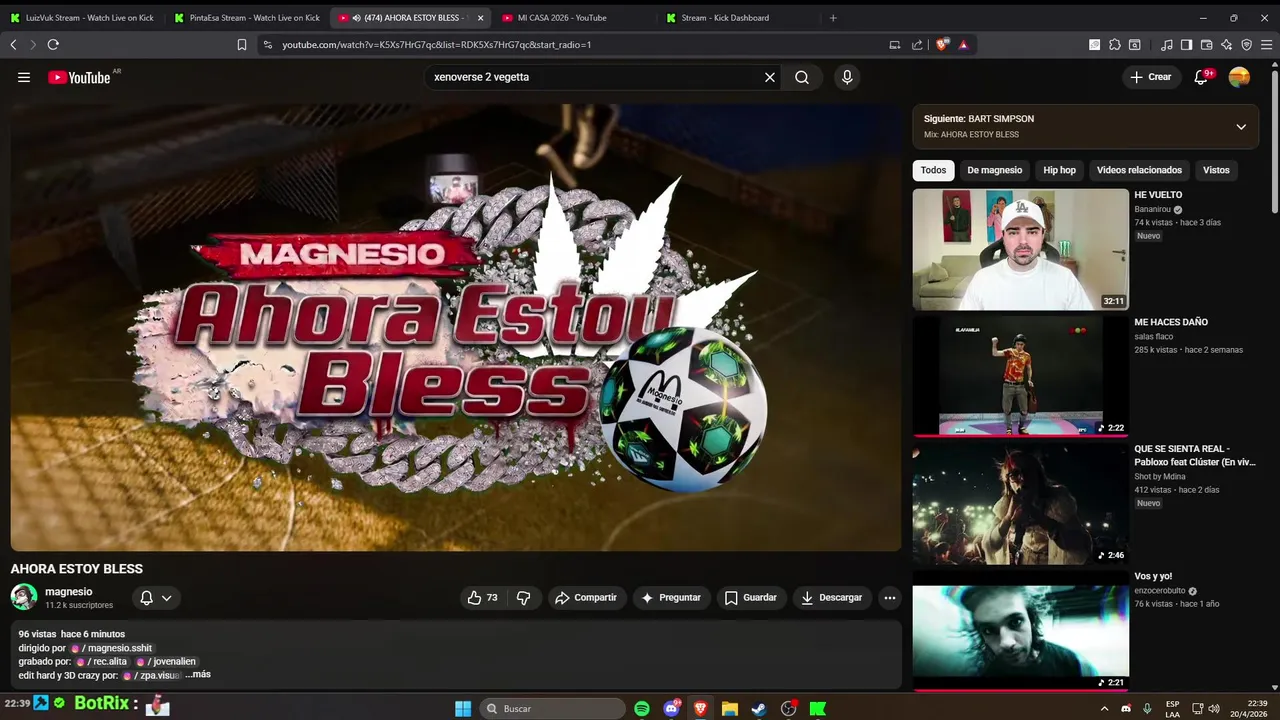Switch to LuizVuk Stream browser tab

82,17
